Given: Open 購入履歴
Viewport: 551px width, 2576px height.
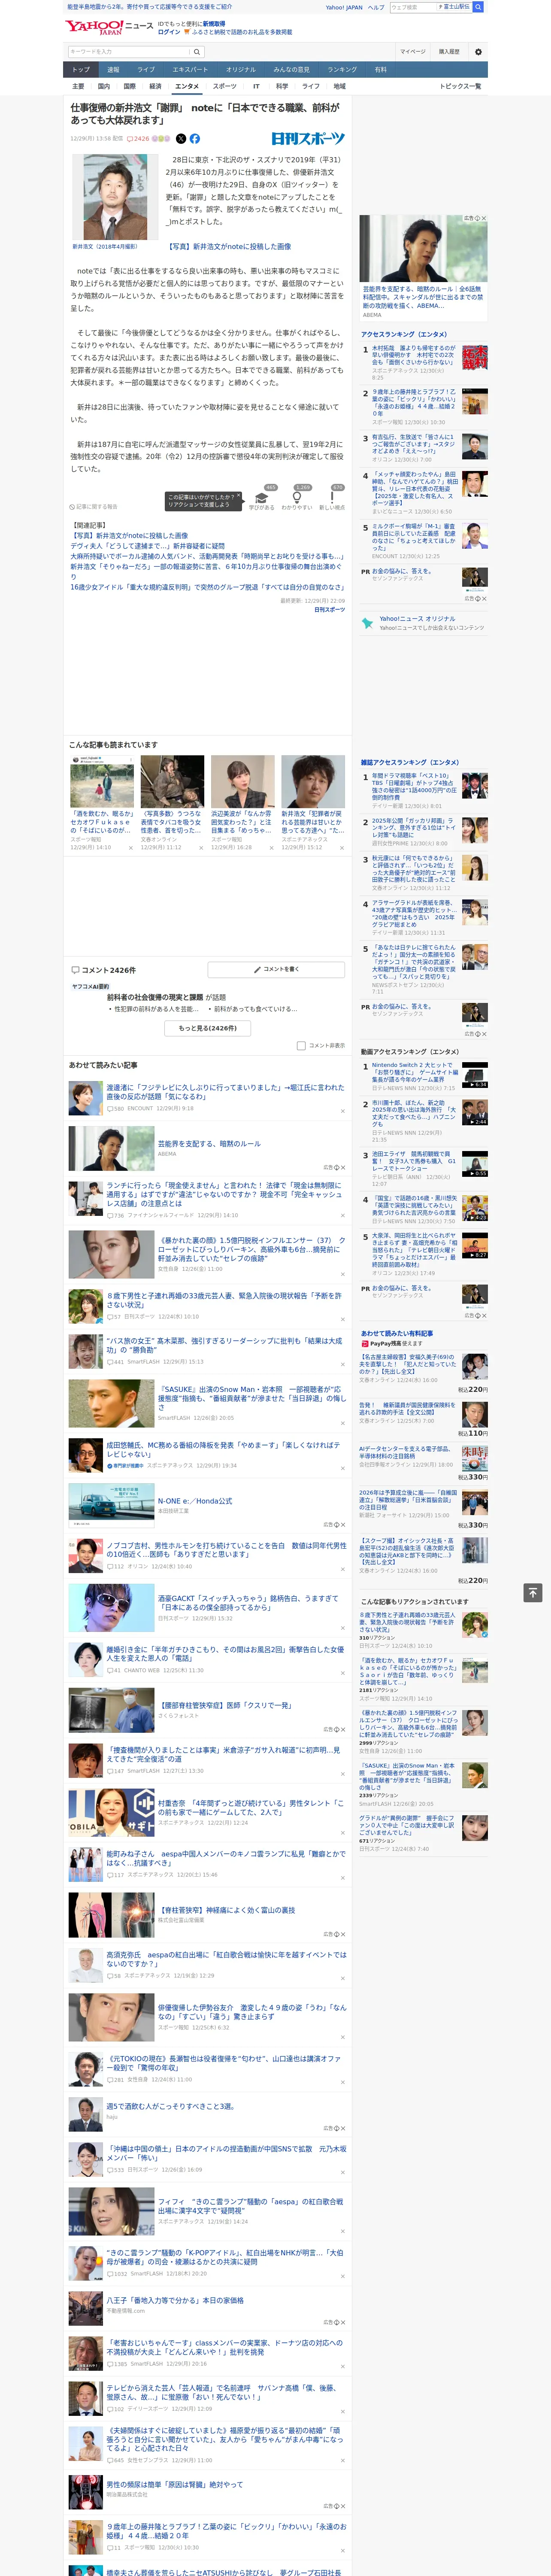Looking at the screenshot, I should [449, 52].
